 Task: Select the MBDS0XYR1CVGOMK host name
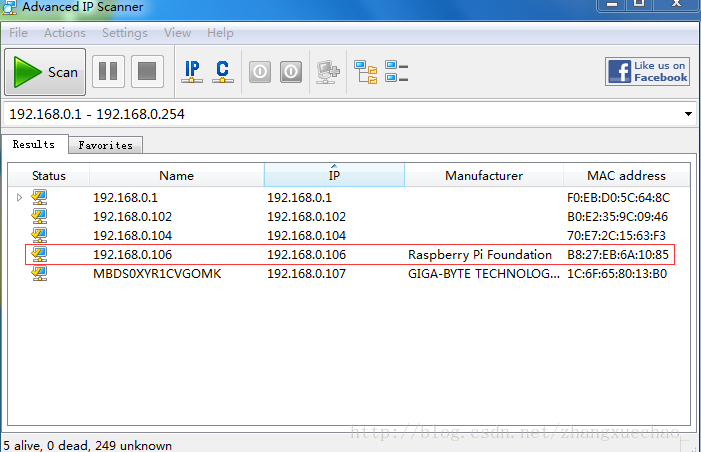coord(157,274)
